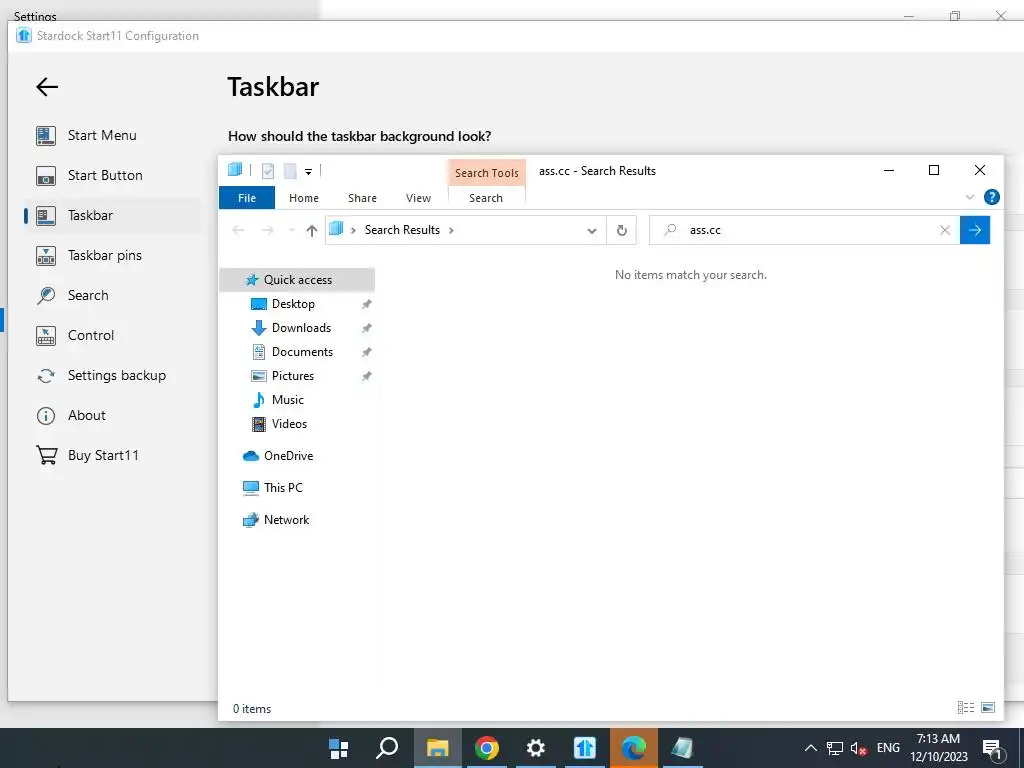The width and height of the screenshot is (1024, 768).
Task: Clear the search box text
Action: point(945,230)
